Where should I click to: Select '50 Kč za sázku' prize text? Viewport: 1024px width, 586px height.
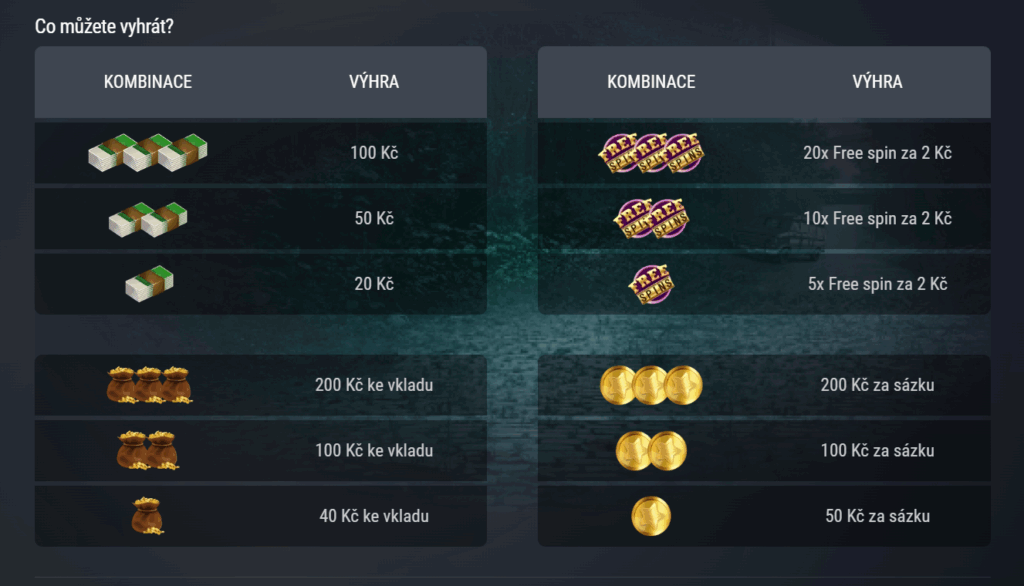pyautogui.click(x=877, y=516)
